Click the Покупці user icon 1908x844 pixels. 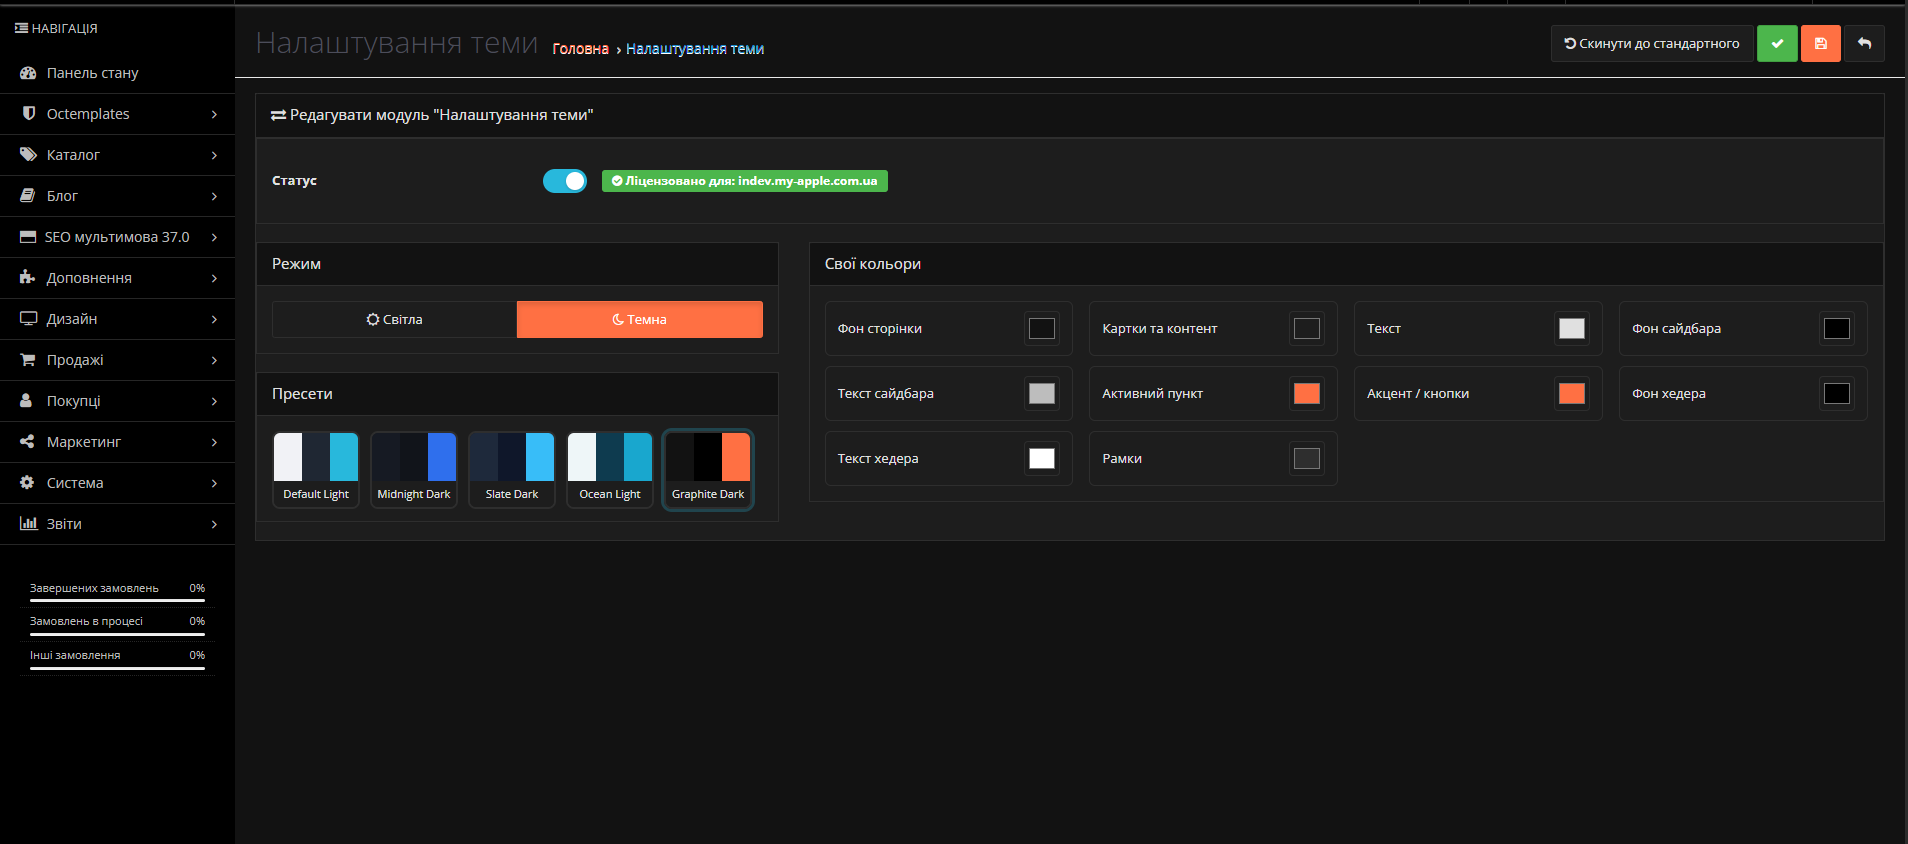pyautogui.click(x=27, y=401)
